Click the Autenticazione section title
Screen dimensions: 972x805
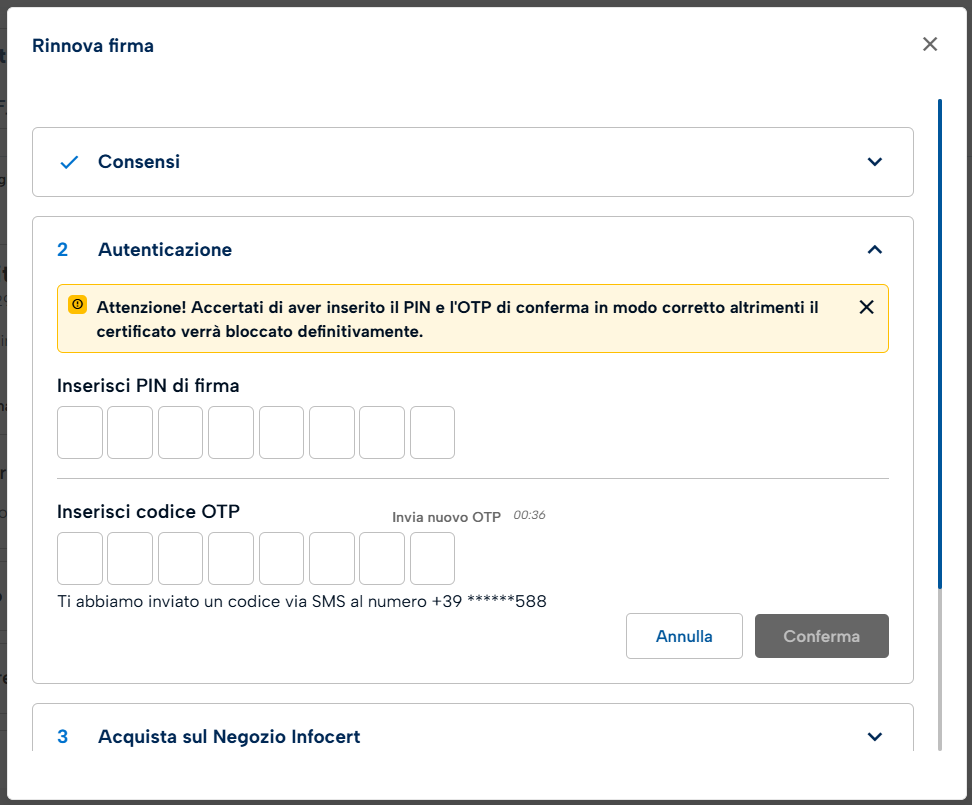pos(165,250)
